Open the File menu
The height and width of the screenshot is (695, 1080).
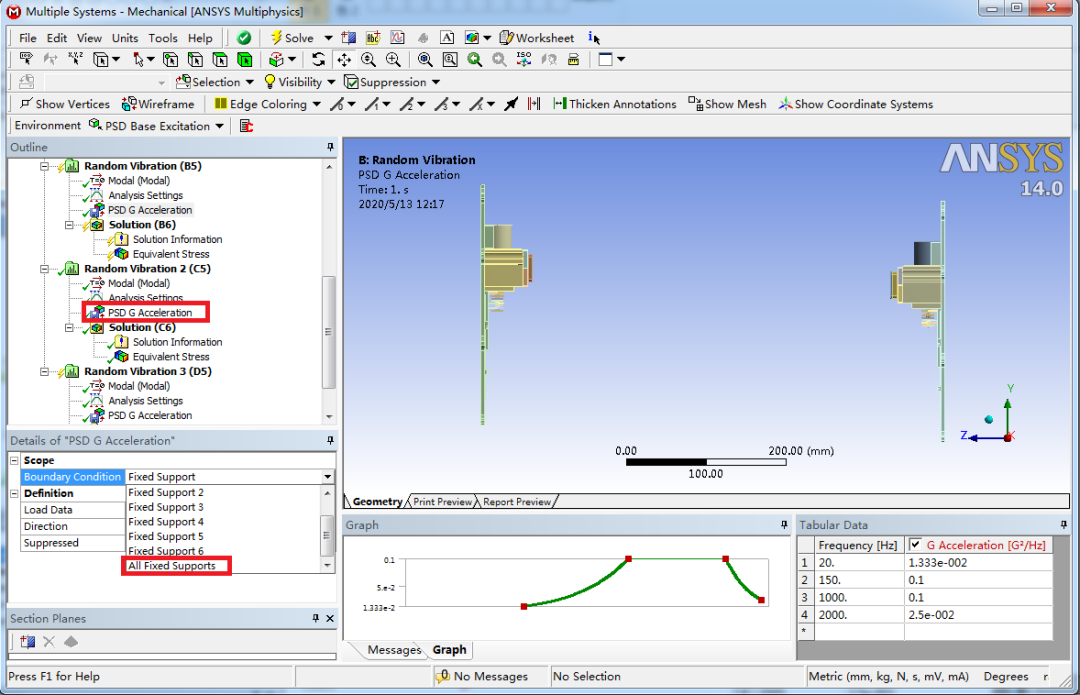click(28, 38)
